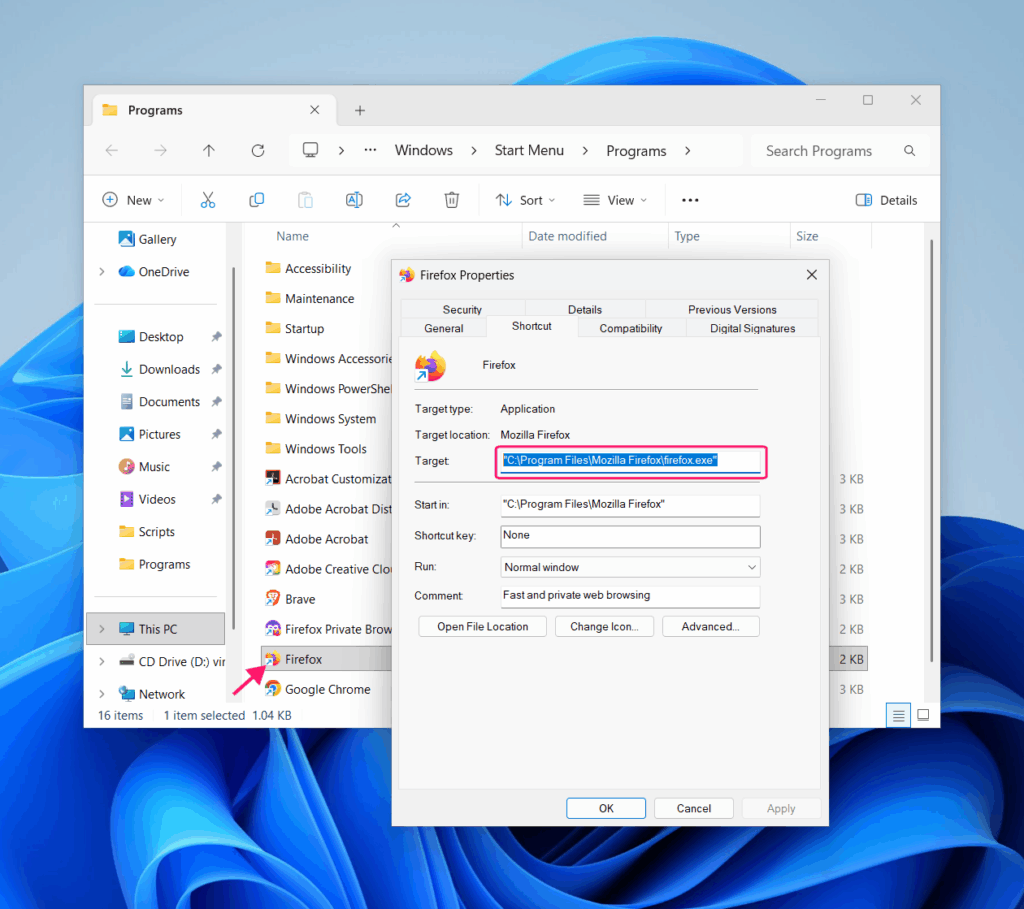Click the Paste clipboard icon
Image resolution: width=1024 pixels, height=909 pixels.
click(305, 200)
